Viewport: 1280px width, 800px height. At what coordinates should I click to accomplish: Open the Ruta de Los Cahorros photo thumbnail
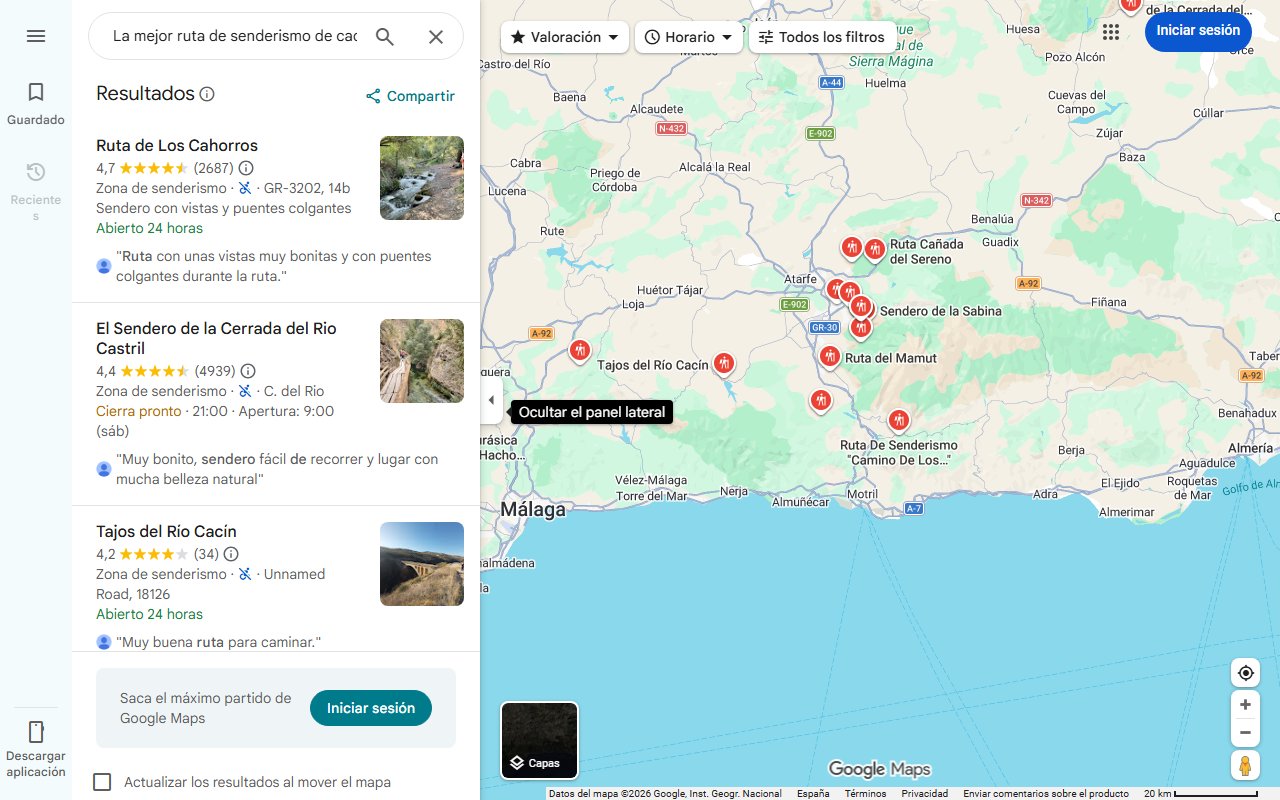pos(421,180)
